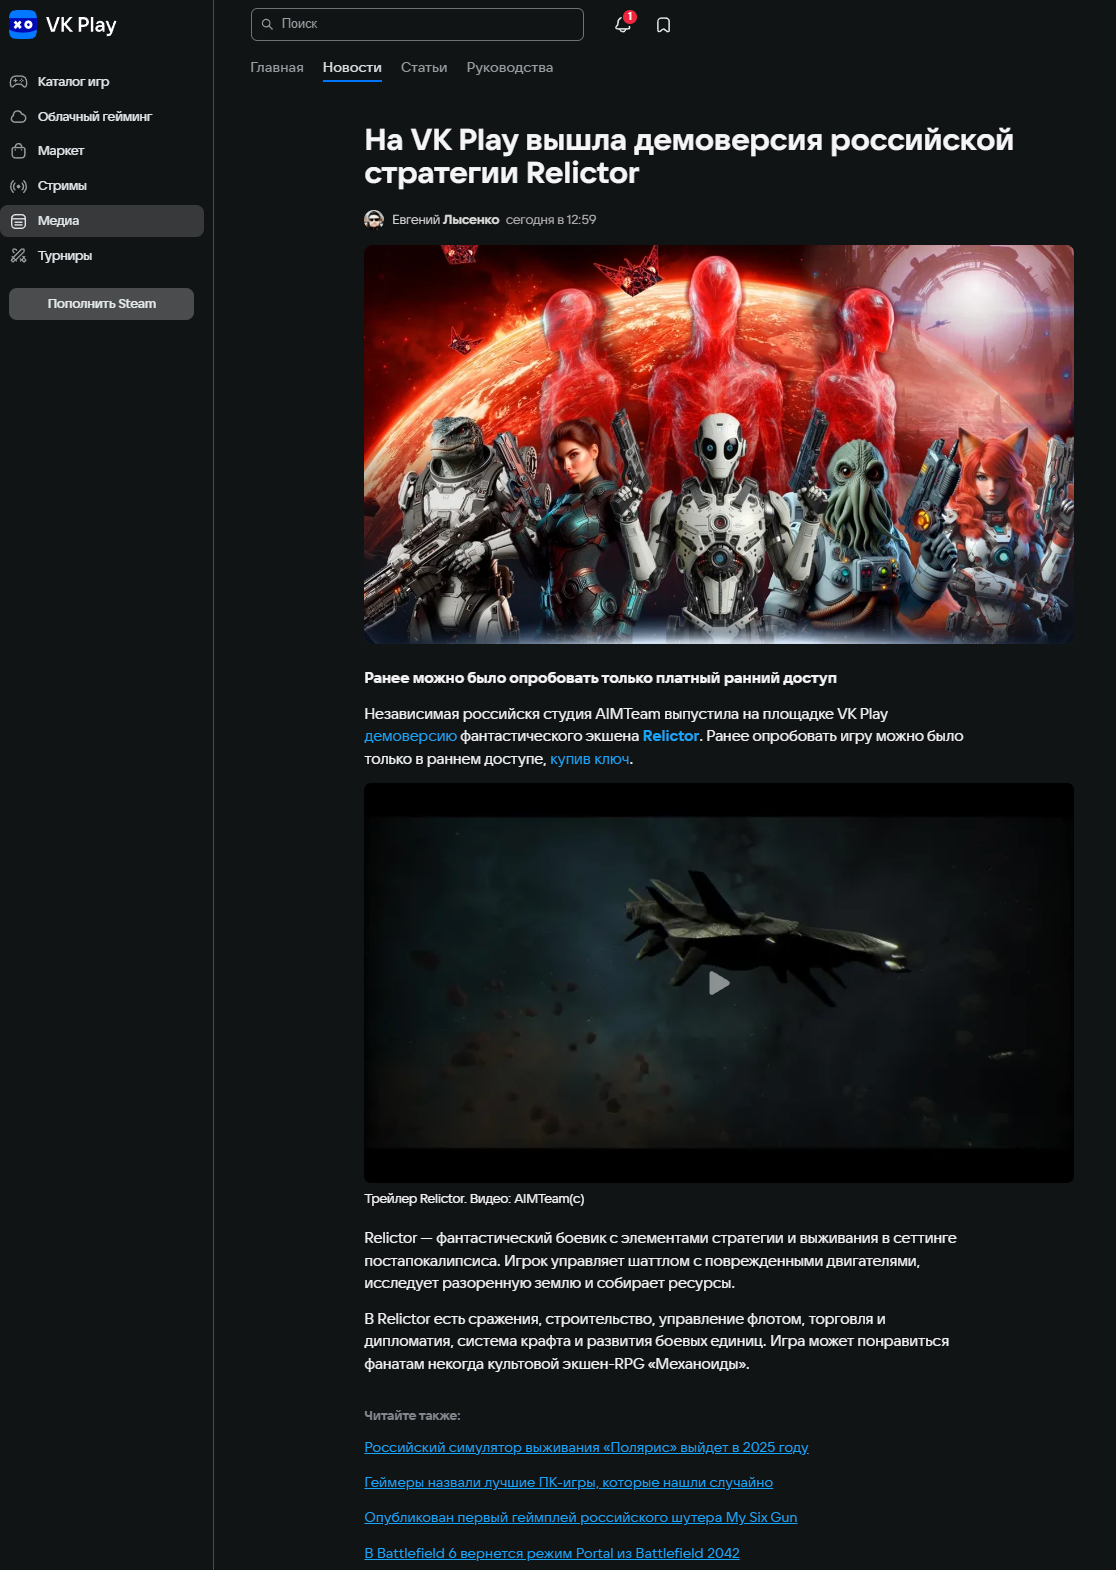1116x1570 pixels.
Task: Play the Relictor trailer video
Action: [x=718, y=983]
